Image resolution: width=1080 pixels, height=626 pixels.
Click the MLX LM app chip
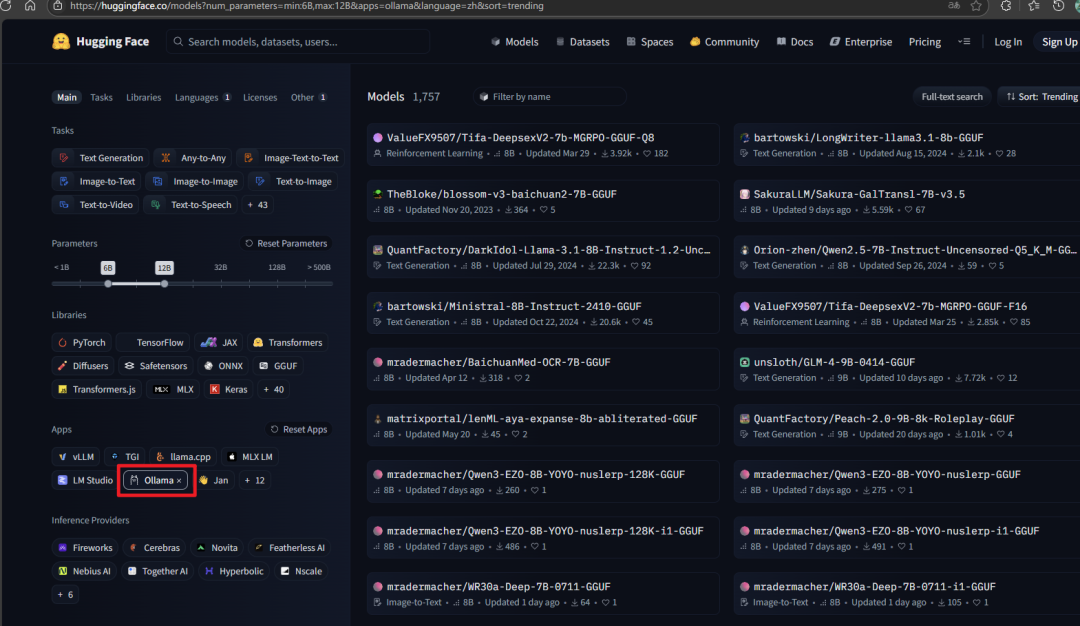tap(250, 457)
